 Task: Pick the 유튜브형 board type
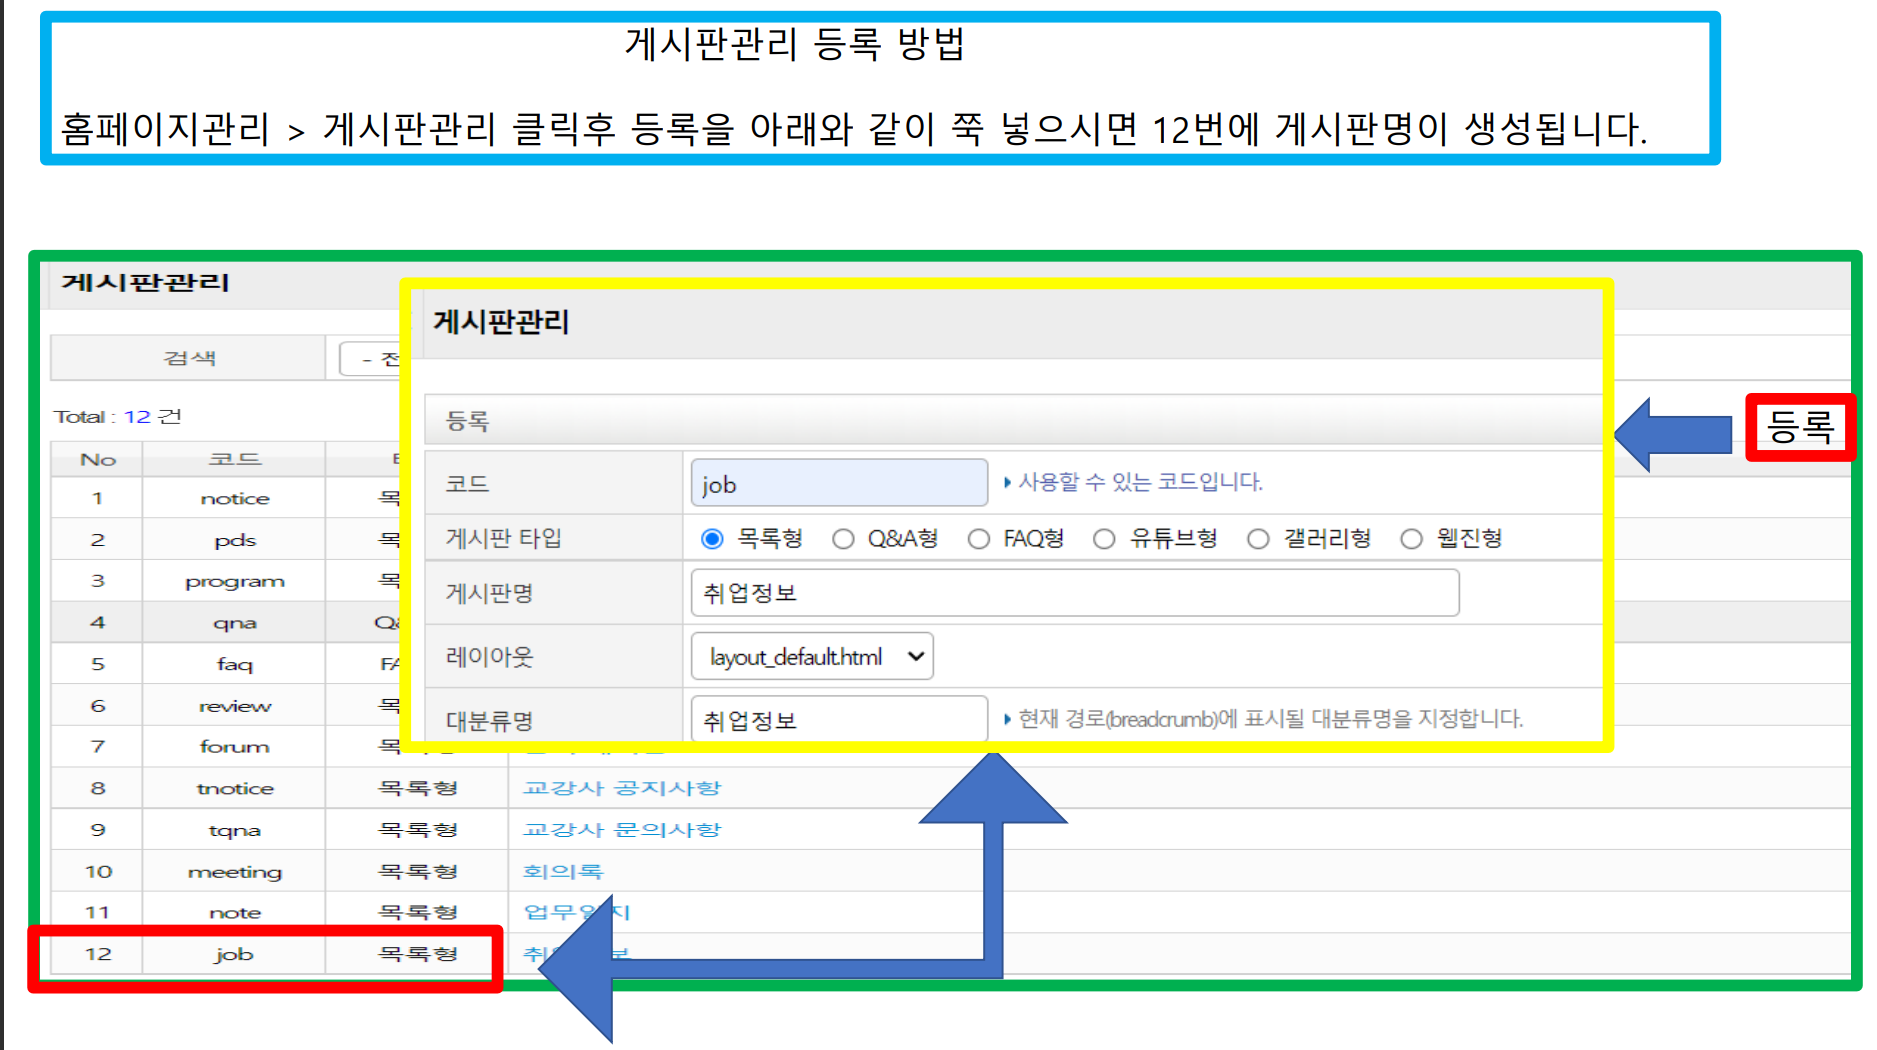click(x=1104, y=539)
